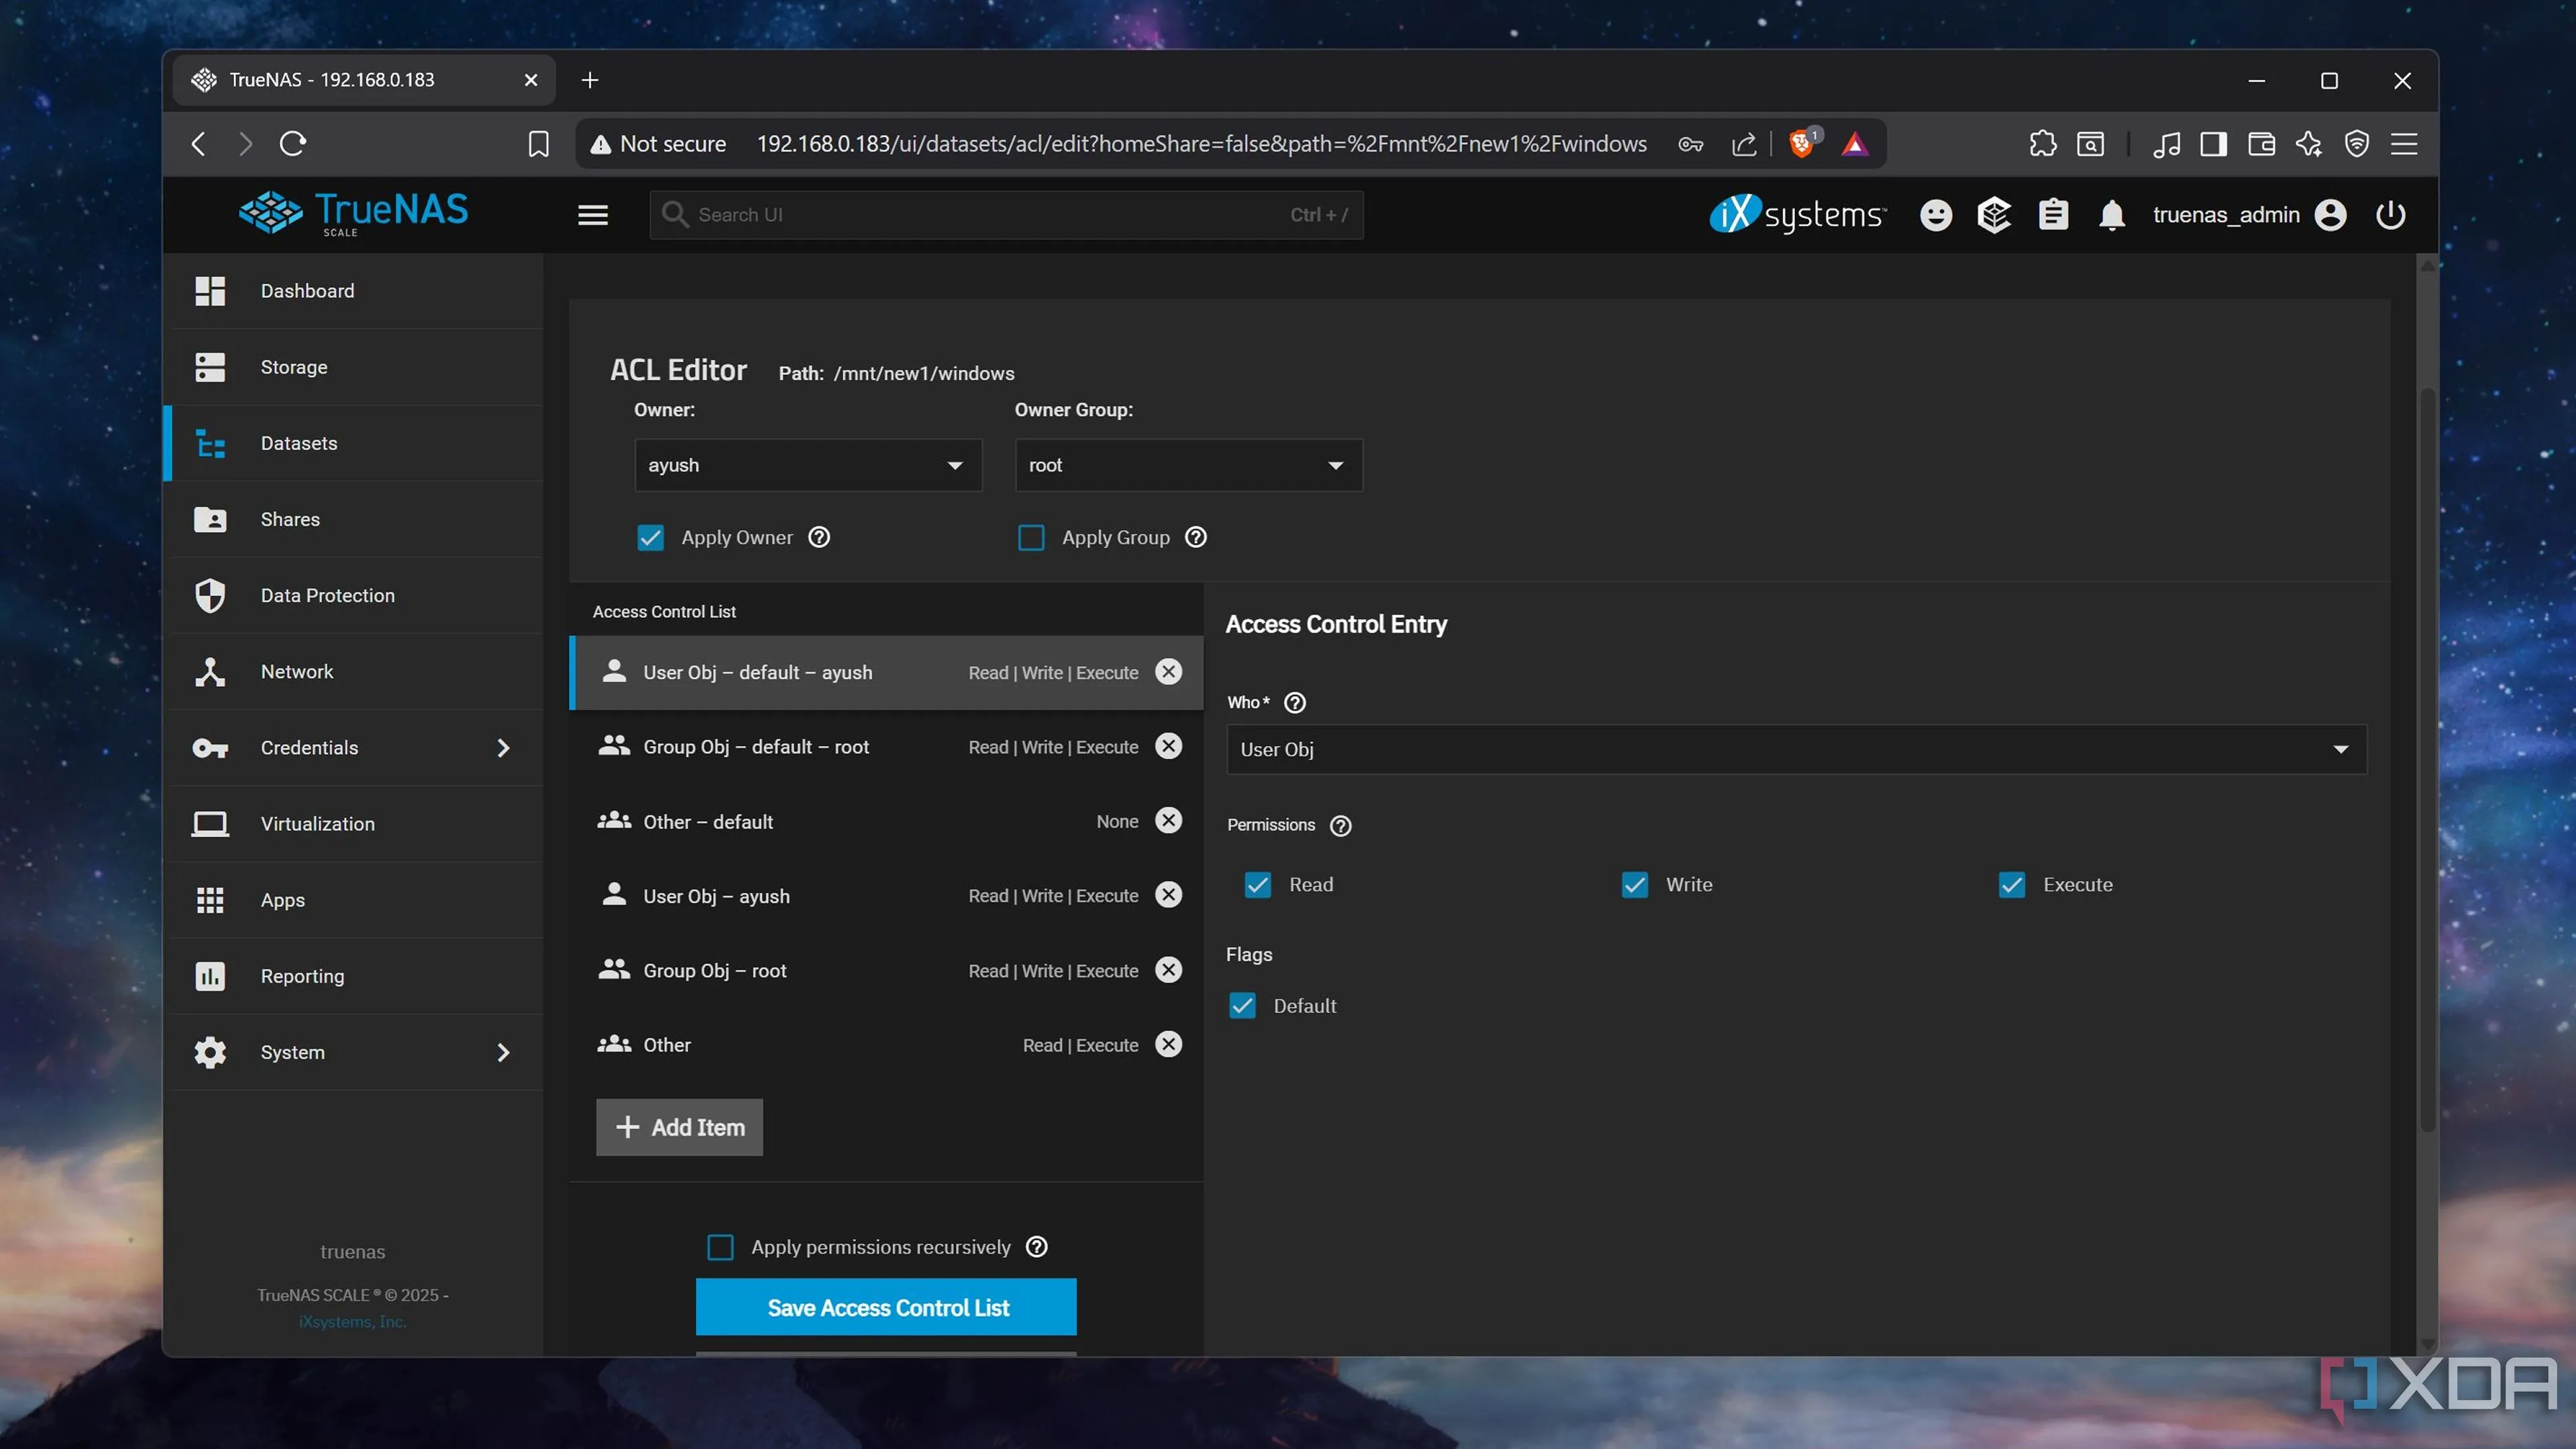Show the Apply Owner help tooltip
The height and width of the screenshot is (1449, 2576).
(819, 538)
